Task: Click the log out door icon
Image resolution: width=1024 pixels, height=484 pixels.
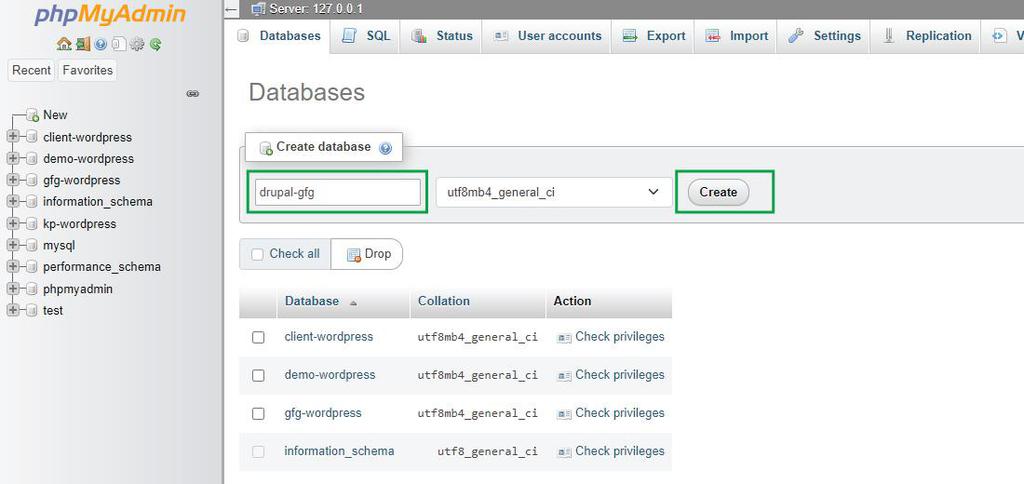Action: [x=82, y=44]
